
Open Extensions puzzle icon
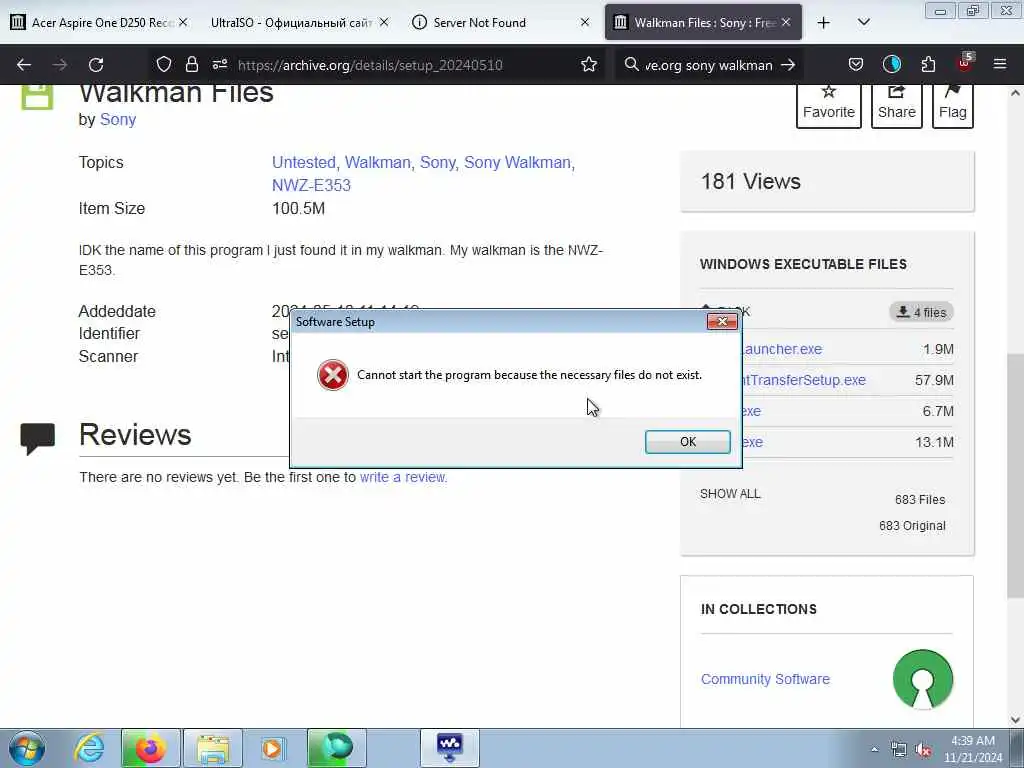tap(928, 65)
